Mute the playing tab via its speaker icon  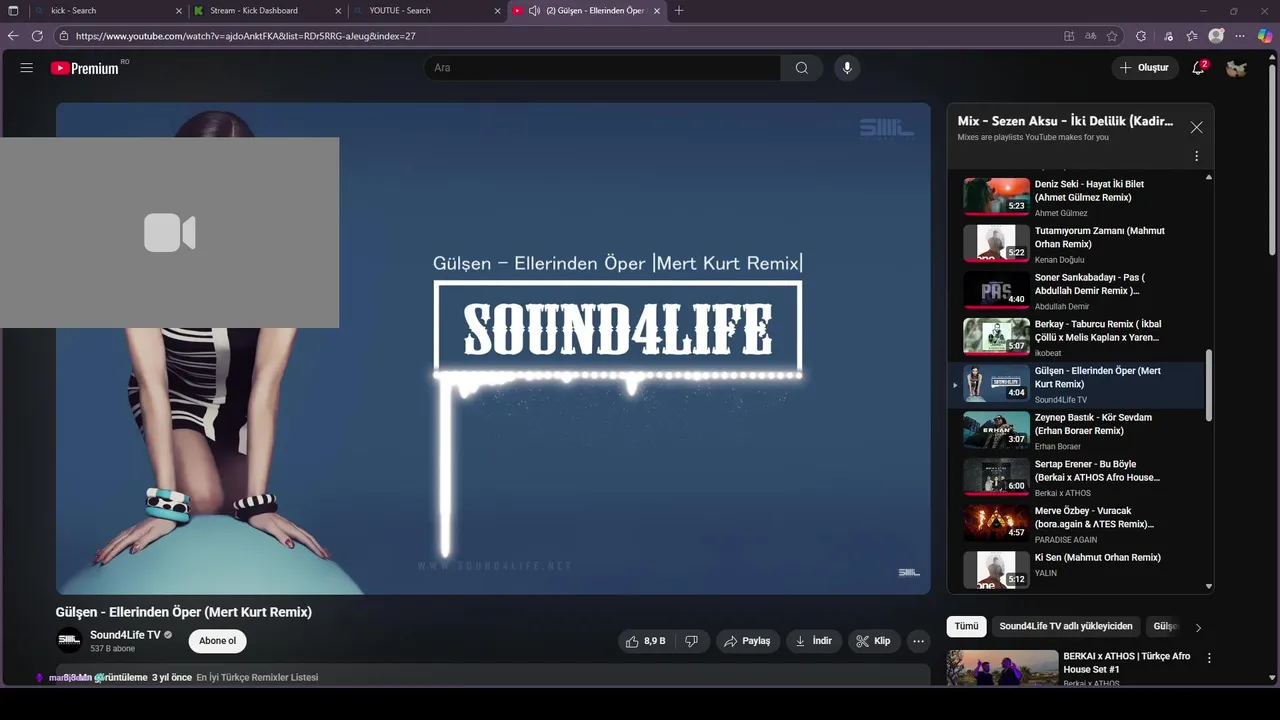point(534,10)
